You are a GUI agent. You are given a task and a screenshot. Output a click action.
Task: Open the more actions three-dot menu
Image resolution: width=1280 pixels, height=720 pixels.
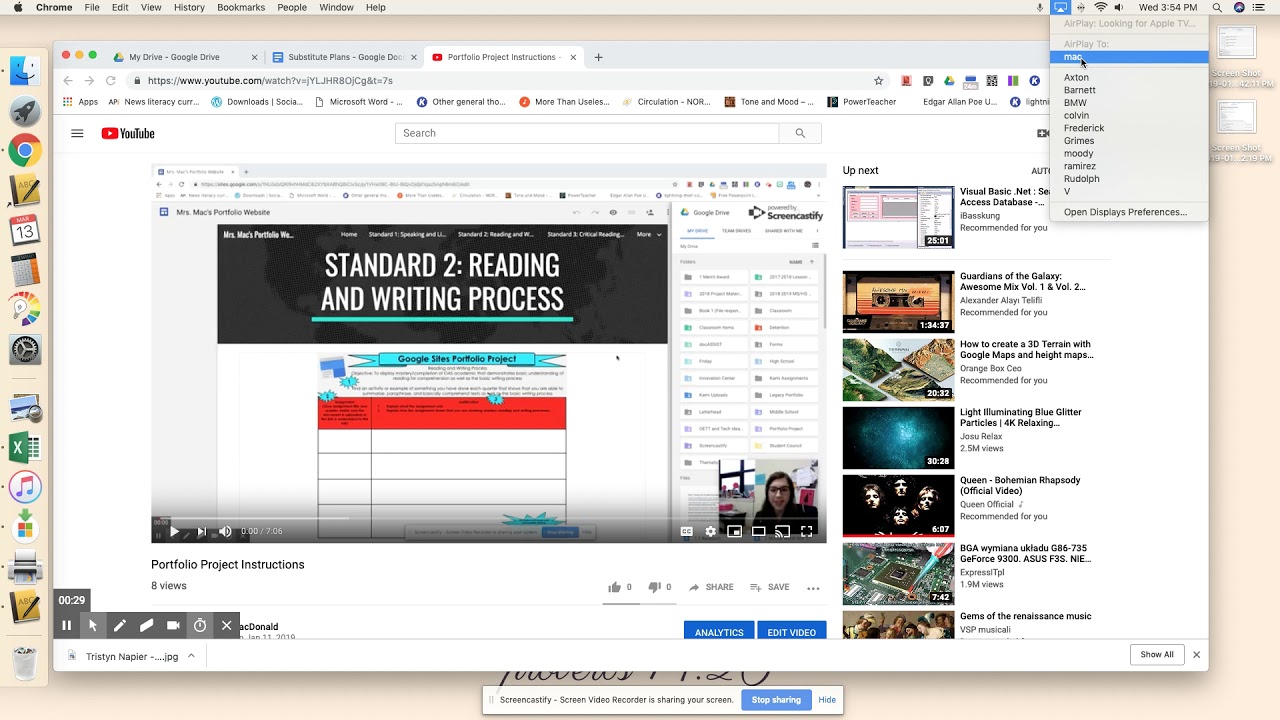tap(813, 588)
